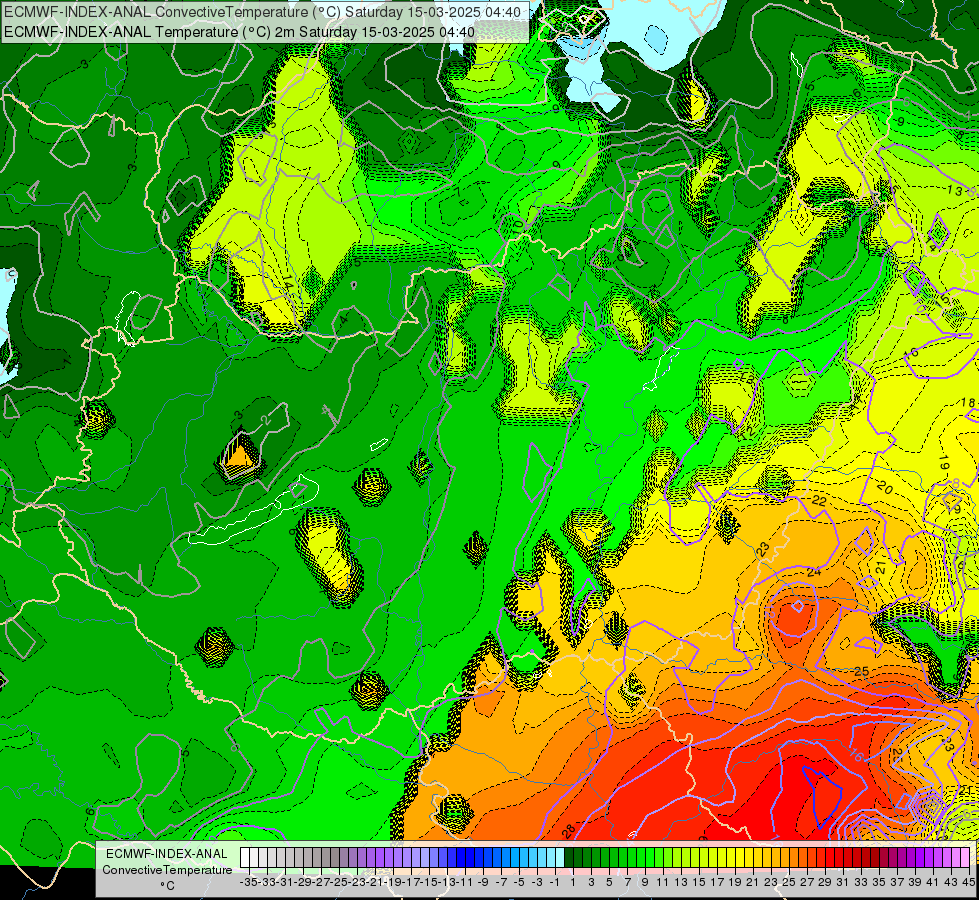Click the '35' value on the legend scale
Screen dimensions: 979x900
pyautogui.click(x=879, y=883)
